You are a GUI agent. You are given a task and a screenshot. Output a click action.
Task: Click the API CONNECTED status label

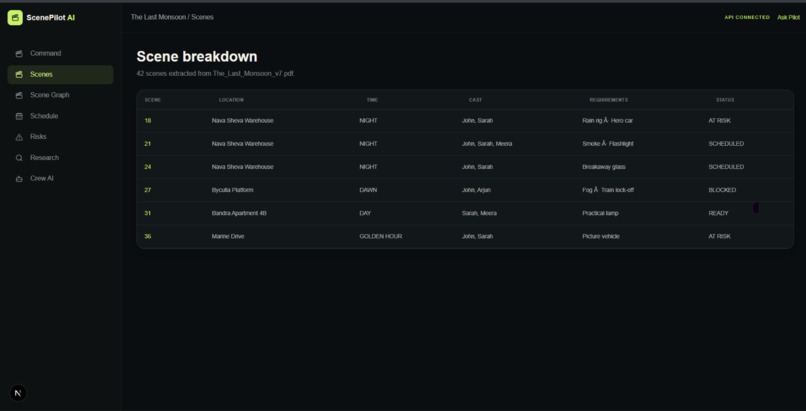(747, 17)
